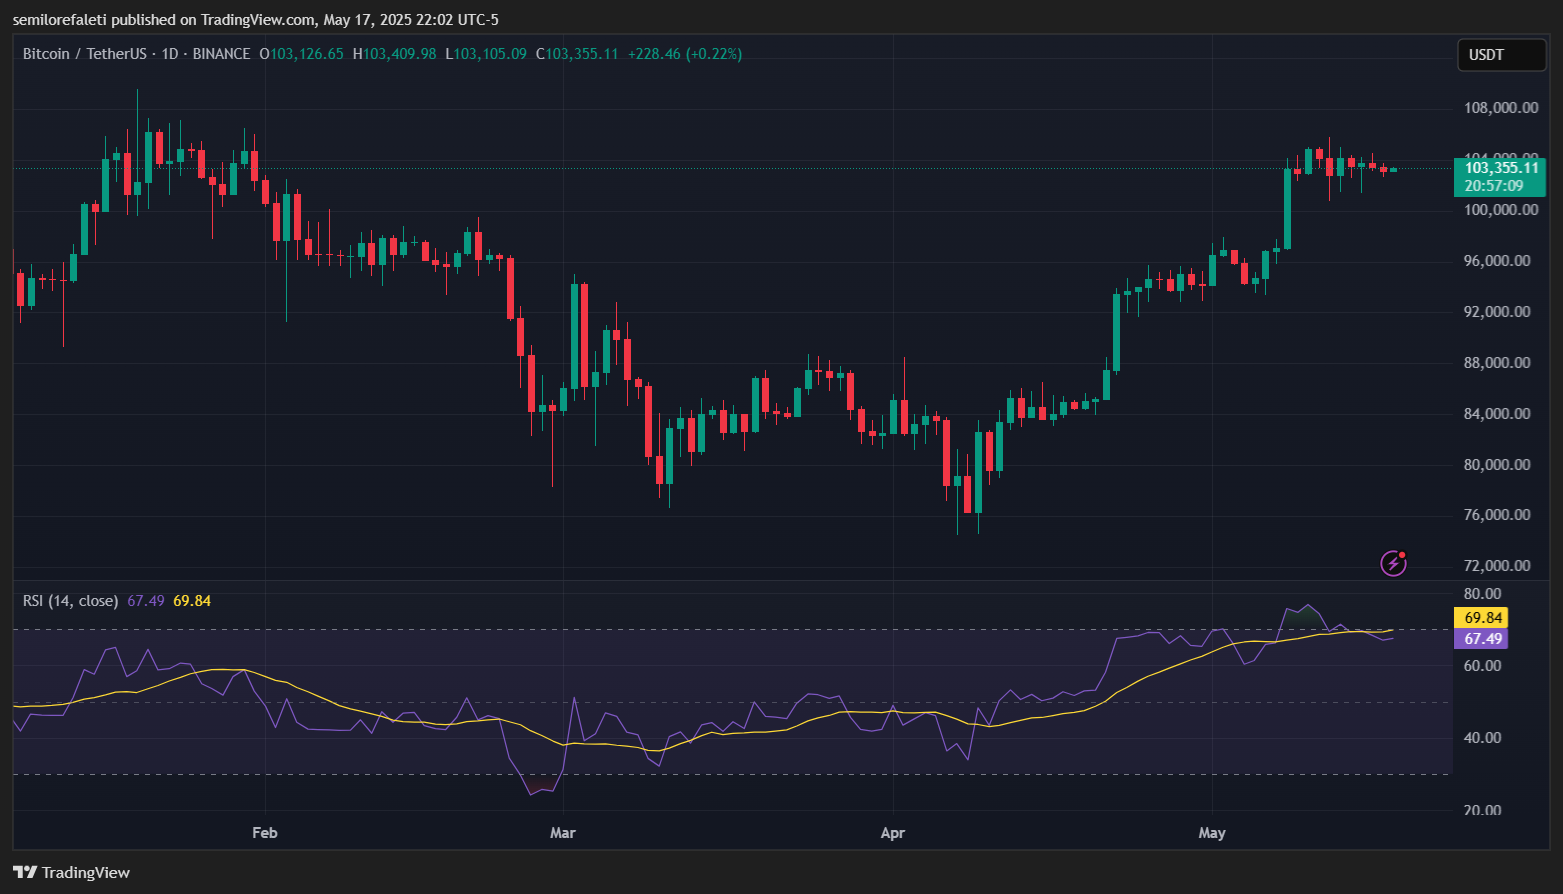Click the yellow 69.84 value in RSI legend
The width and height of the screenshot is (1563, 894).
tap(192, 601)
